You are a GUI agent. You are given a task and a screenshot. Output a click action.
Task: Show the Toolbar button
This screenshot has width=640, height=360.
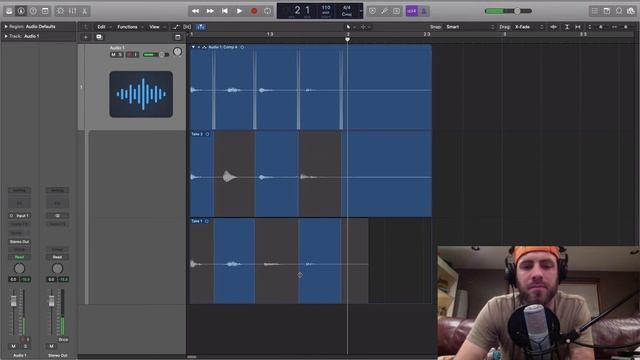tap(45, 11)
